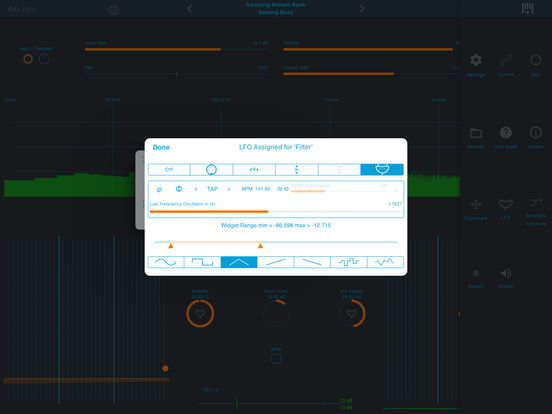The width and height of the screenshot is (552, 414).
Task: Open the LFO icon in side panel
Action: (506, 204)
